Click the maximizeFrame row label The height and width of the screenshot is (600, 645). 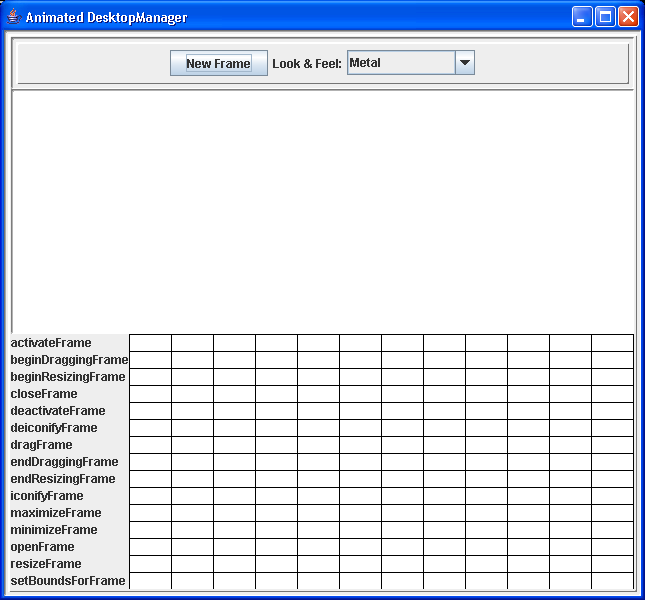coord(56,513)
